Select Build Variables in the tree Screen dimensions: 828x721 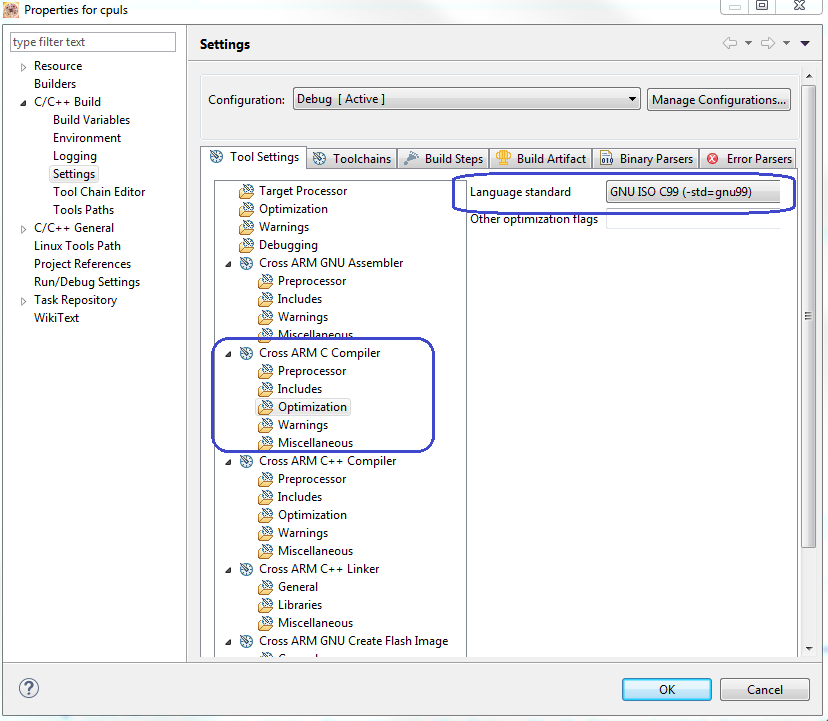[91, 120]
